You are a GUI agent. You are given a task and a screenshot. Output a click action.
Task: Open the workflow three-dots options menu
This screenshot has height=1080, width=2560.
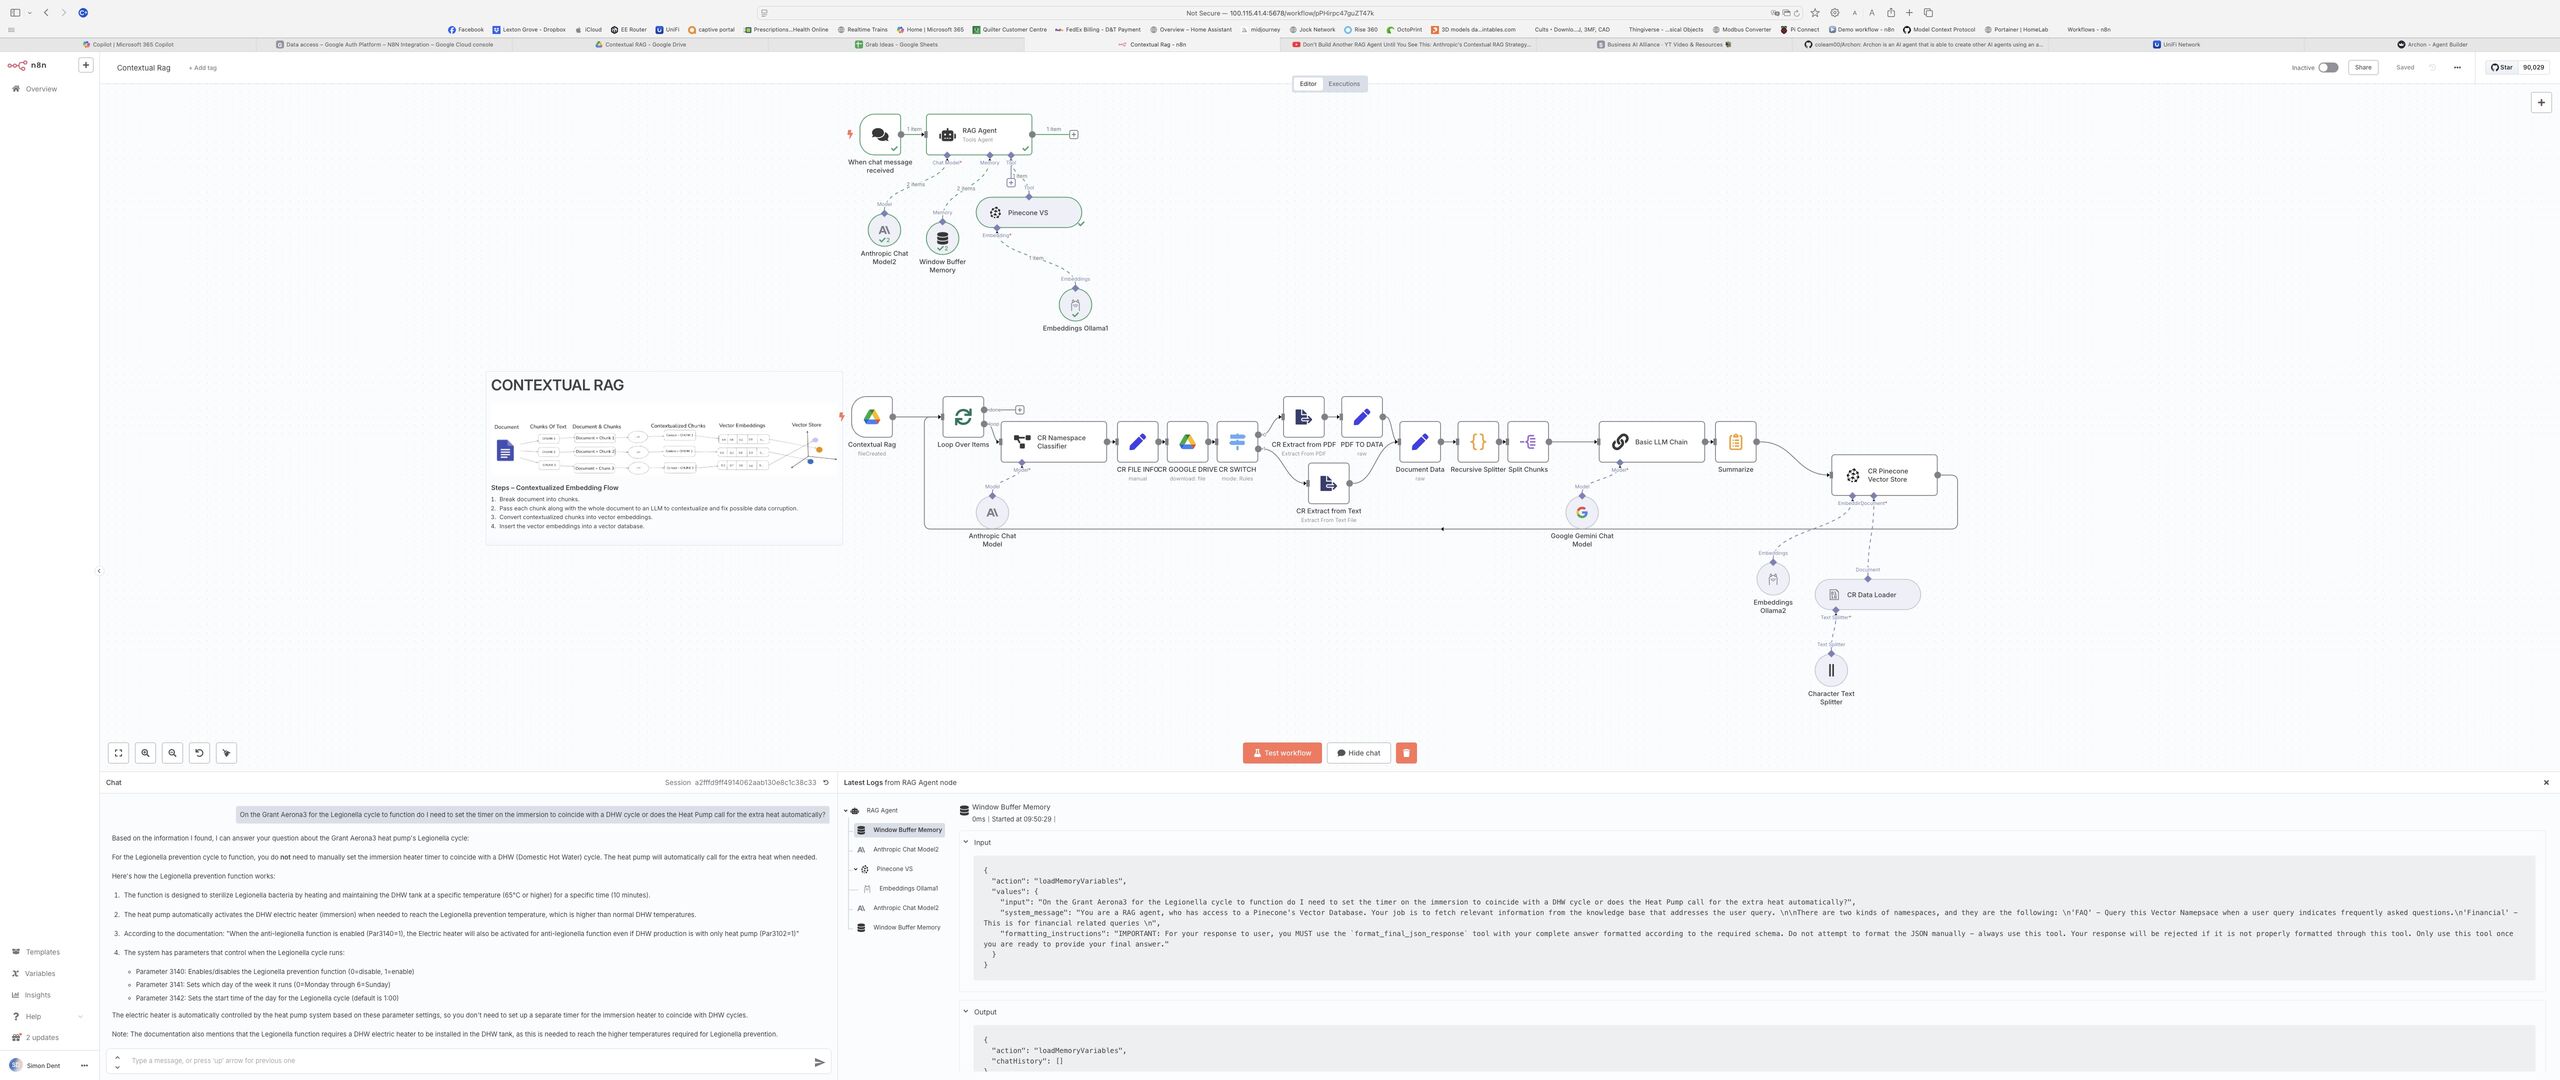coord(2457,68)
